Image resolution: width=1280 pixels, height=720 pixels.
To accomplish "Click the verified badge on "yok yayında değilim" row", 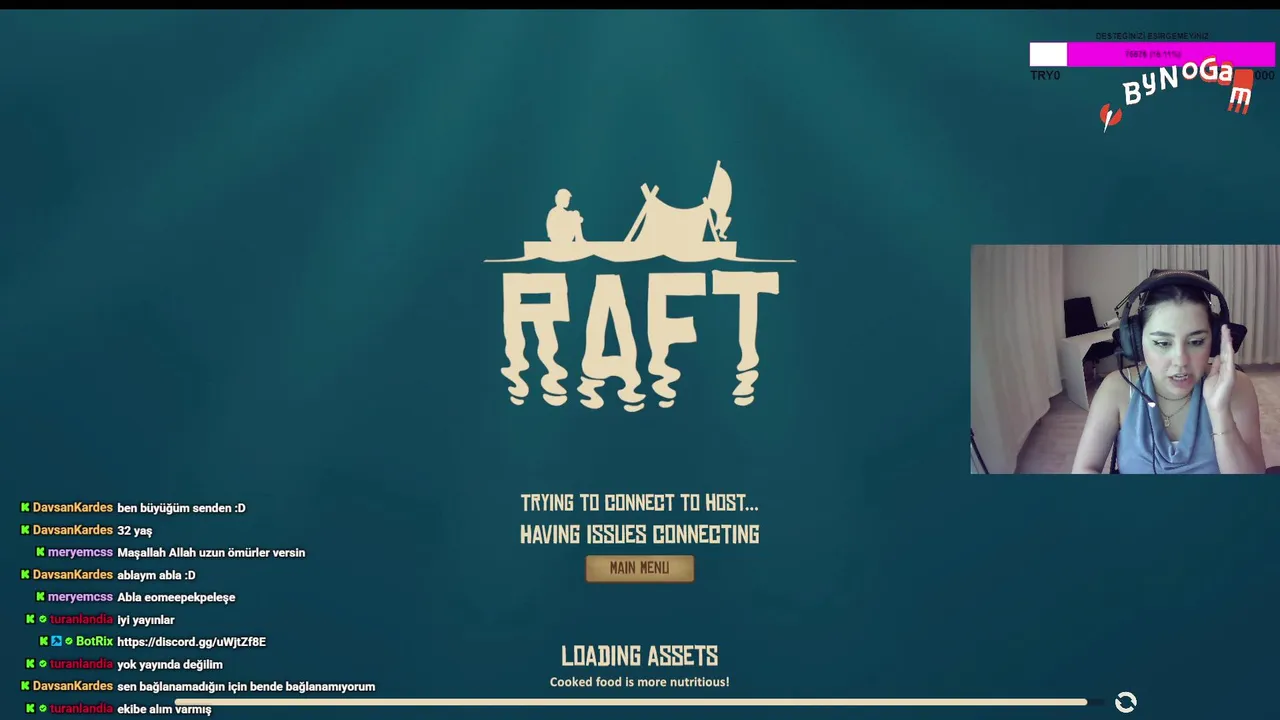I will point(43,664).
